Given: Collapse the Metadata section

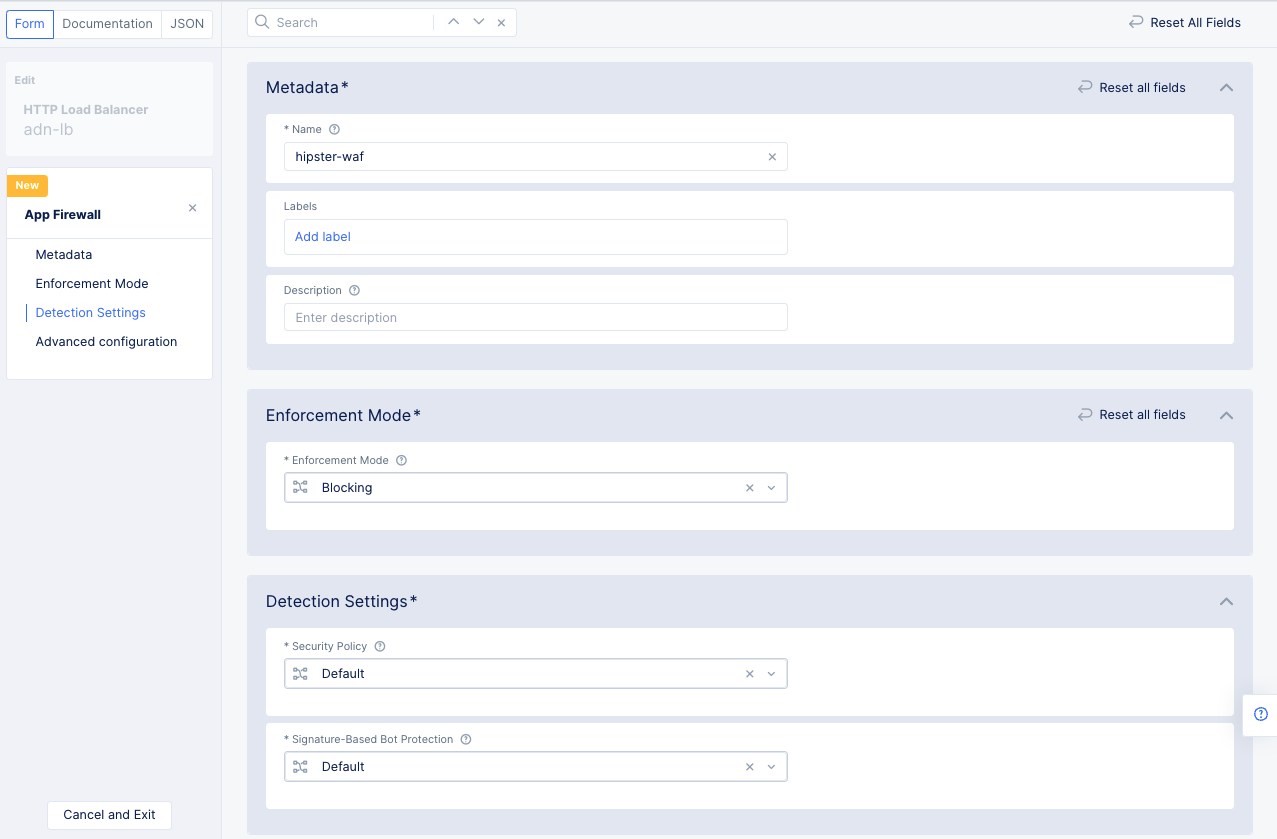Looking at the screenshot, I should point(1225,87).
